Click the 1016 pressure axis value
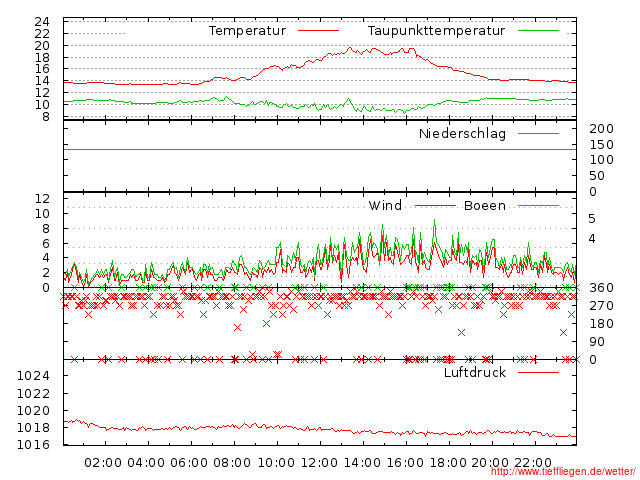This screenshot has width=640, height=480. coord(33,444)
